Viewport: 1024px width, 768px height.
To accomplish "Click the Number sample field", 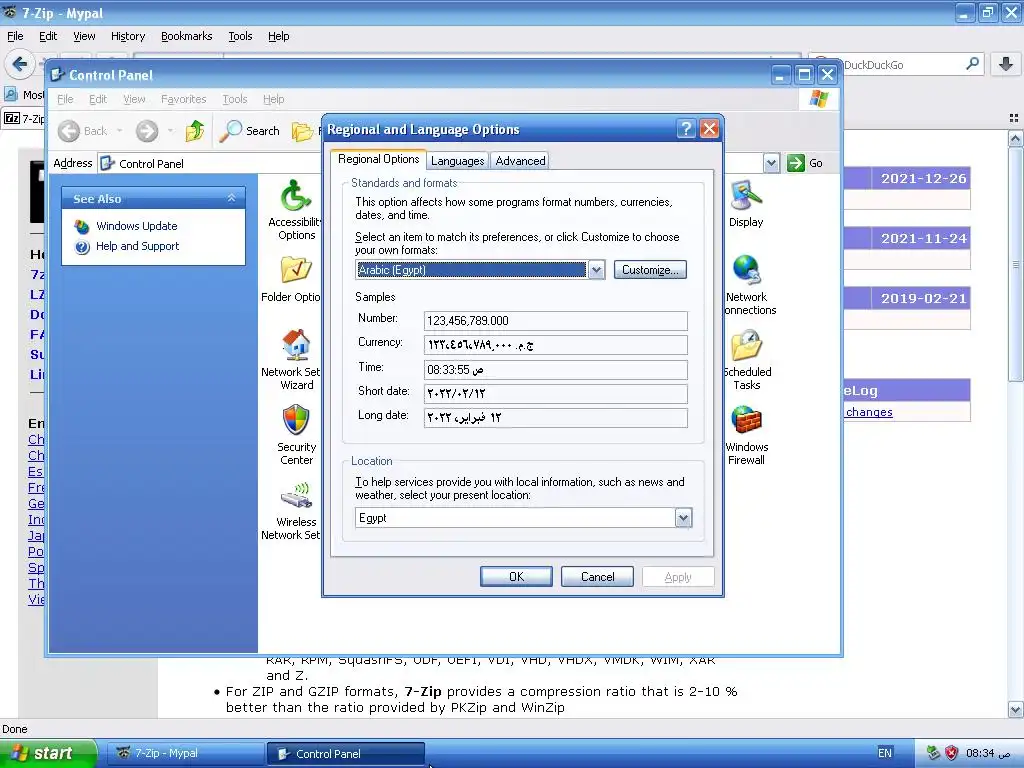I will [x=555, y=321].
